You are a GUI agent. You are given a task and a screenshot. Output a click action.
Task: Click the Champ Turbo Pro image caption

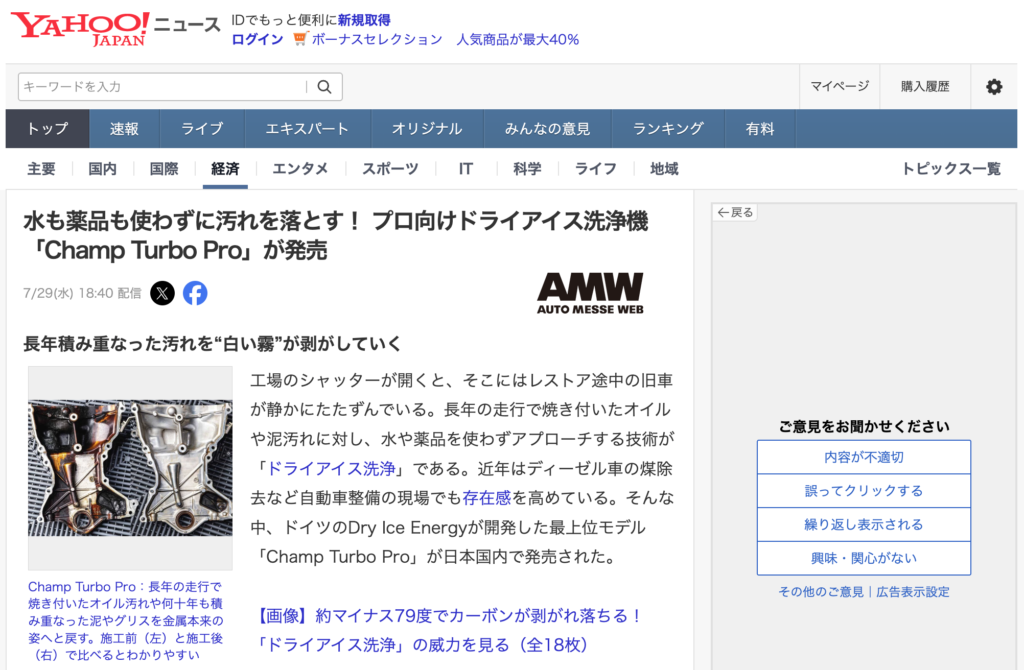tap(125, 620)
